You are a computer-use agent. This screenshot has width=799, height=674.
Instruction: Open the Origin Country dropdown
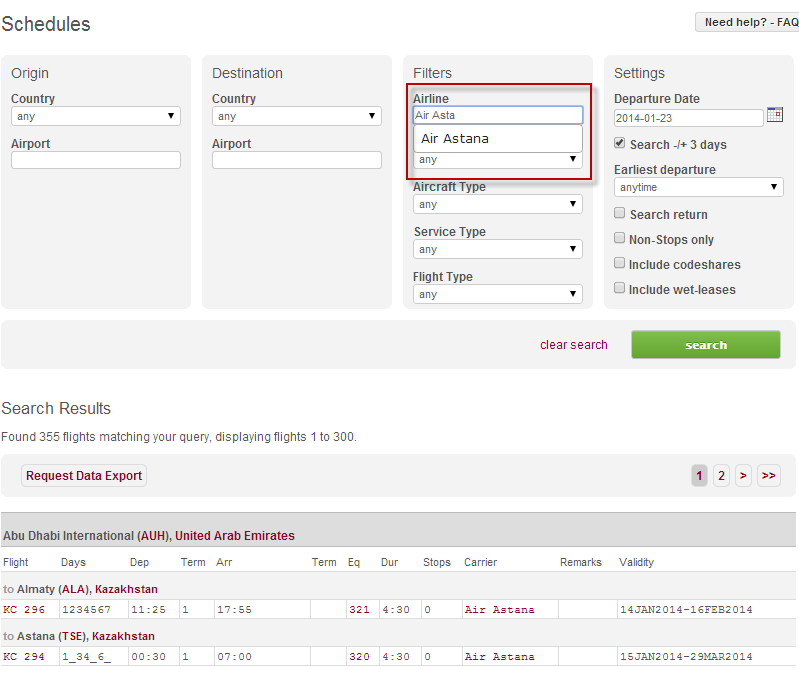(x=96, y=117)
